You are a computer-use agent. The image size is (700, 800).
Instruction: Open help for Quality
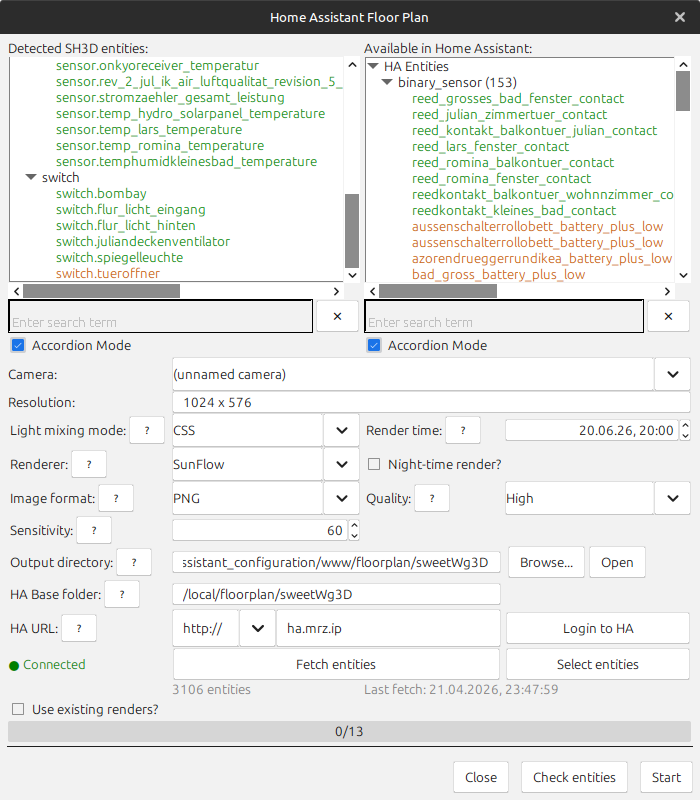432,498
